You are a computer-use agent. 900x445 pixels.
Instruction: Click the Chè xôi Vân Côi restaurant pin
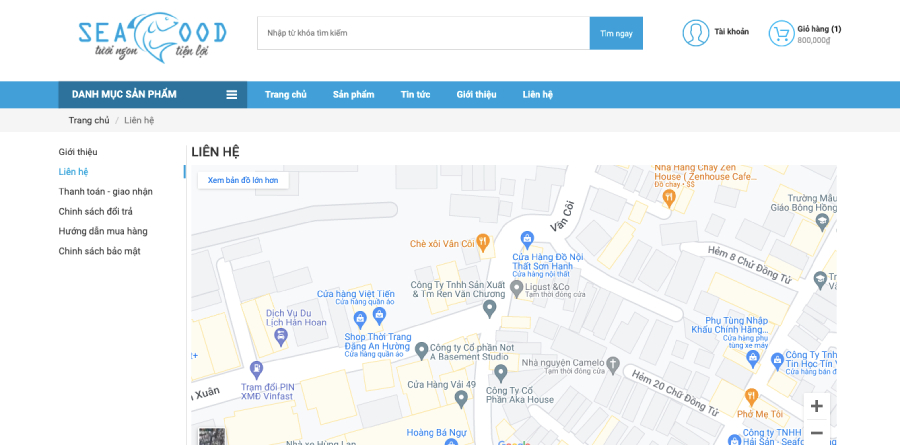tap(483, 242)
